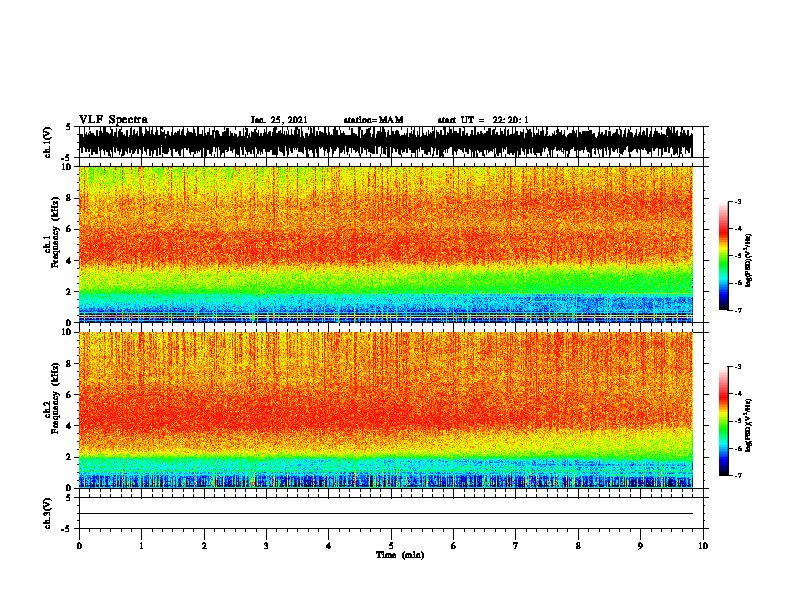
Task: Click time axis tick label "10"
Action: point(703,545)
